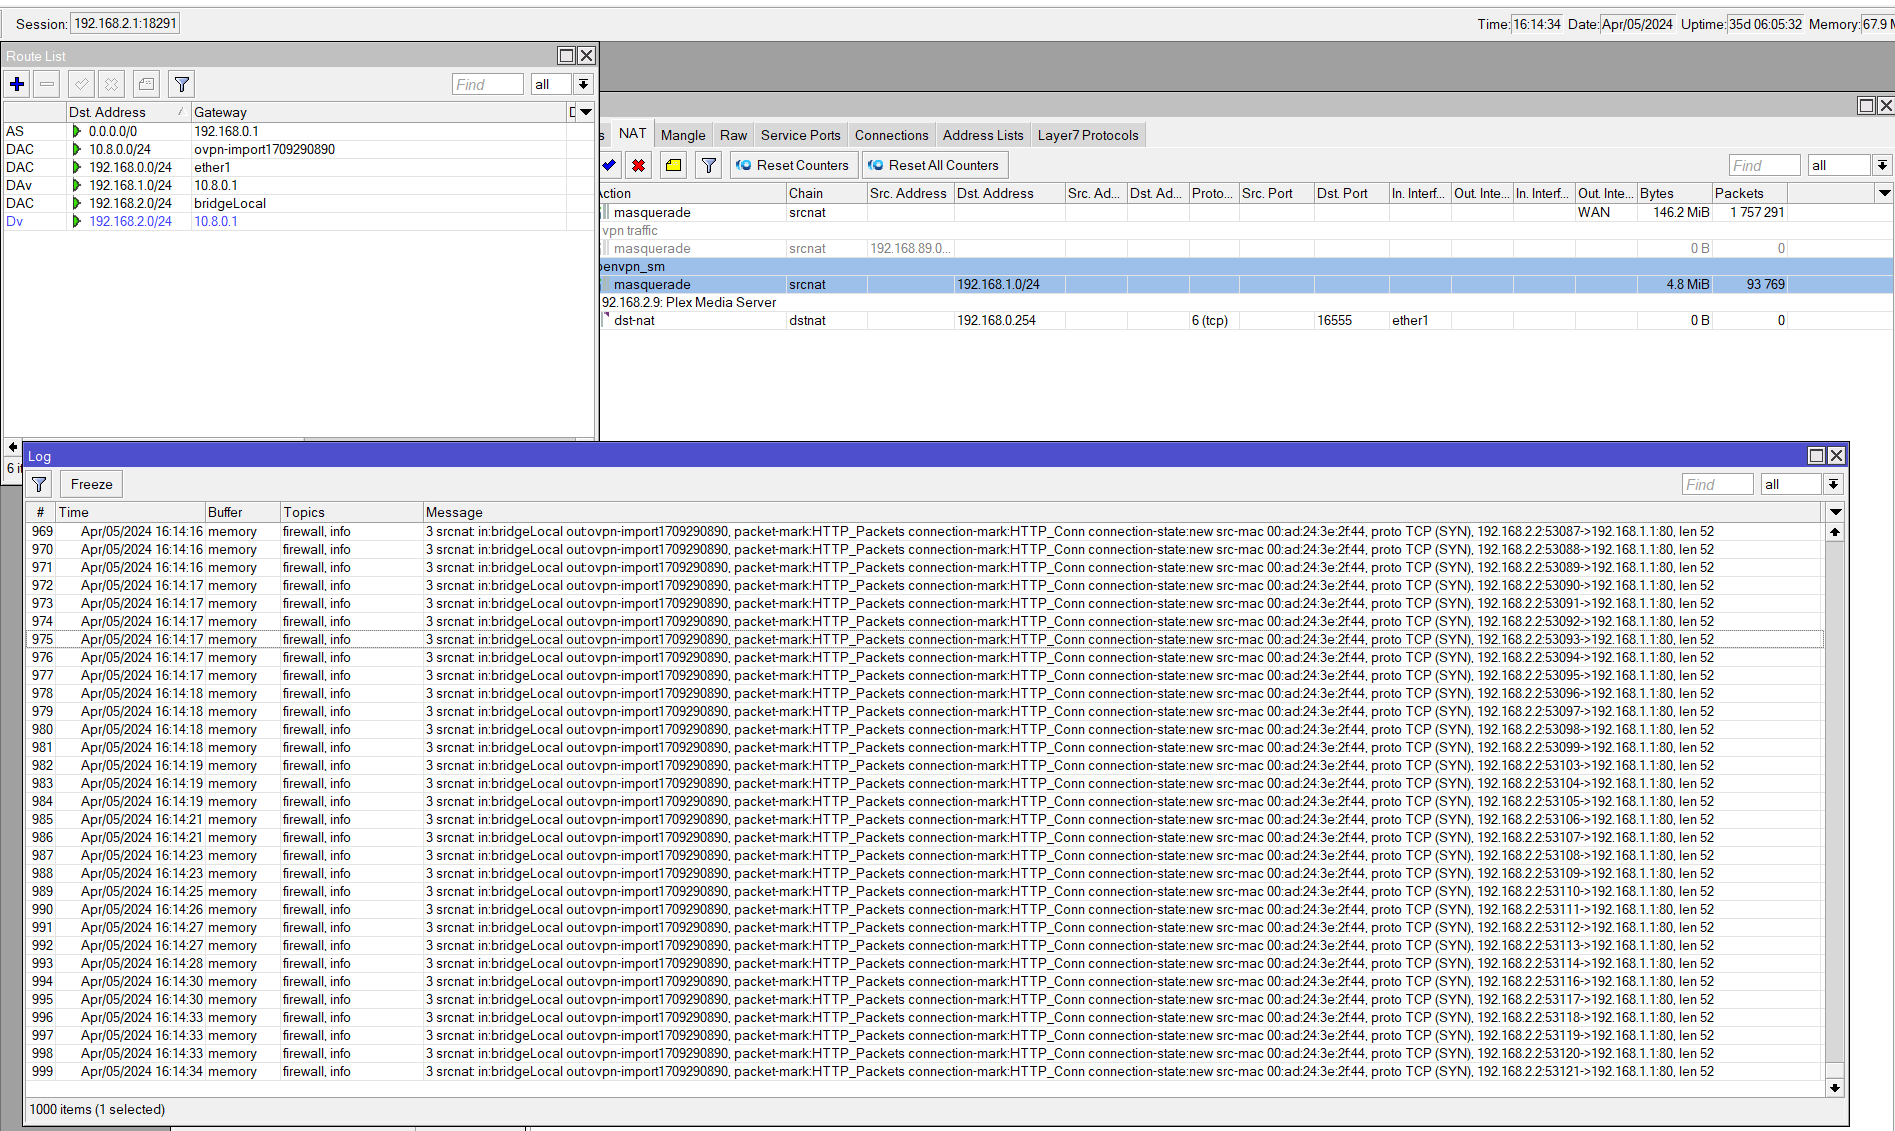Enable the NAT rule with the blue checkmark
The image size is (1895, 1131).
pos(609,165)
